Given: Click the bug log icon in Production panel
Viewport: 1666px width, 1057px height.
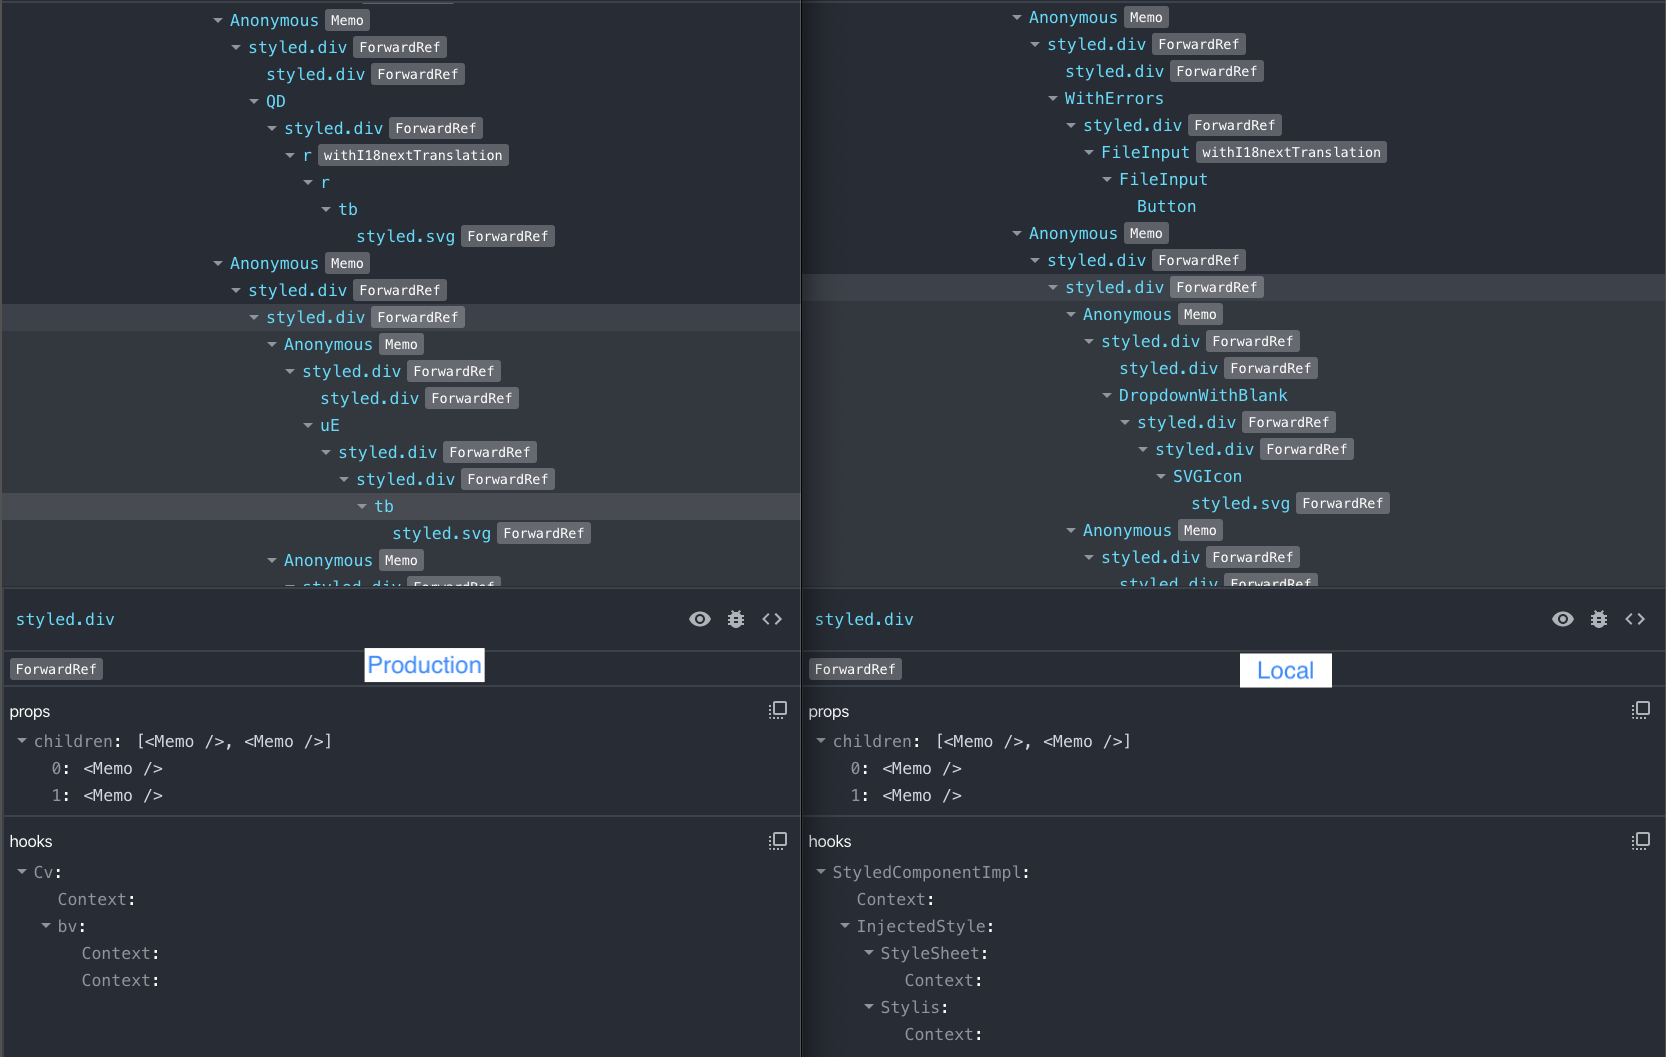Looking at the screenshot, I should [736, 619].
